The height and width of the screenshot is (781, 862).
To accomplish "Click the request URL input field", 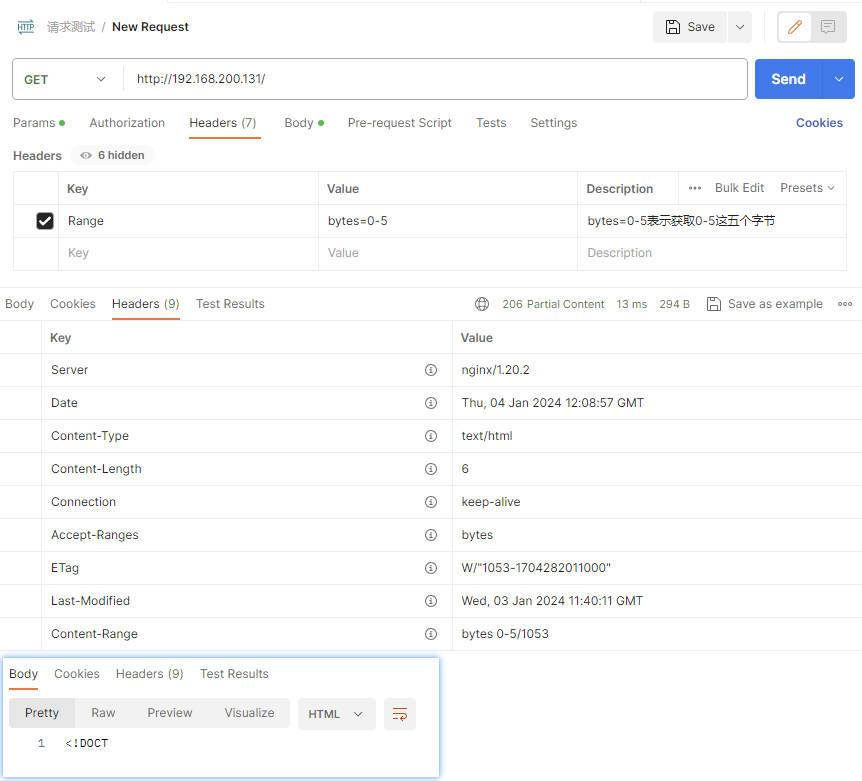I will point(435,79).
